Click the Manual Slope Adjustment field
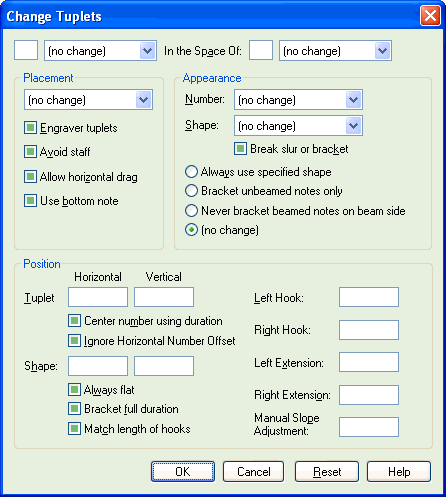 (x=369, y=427)
